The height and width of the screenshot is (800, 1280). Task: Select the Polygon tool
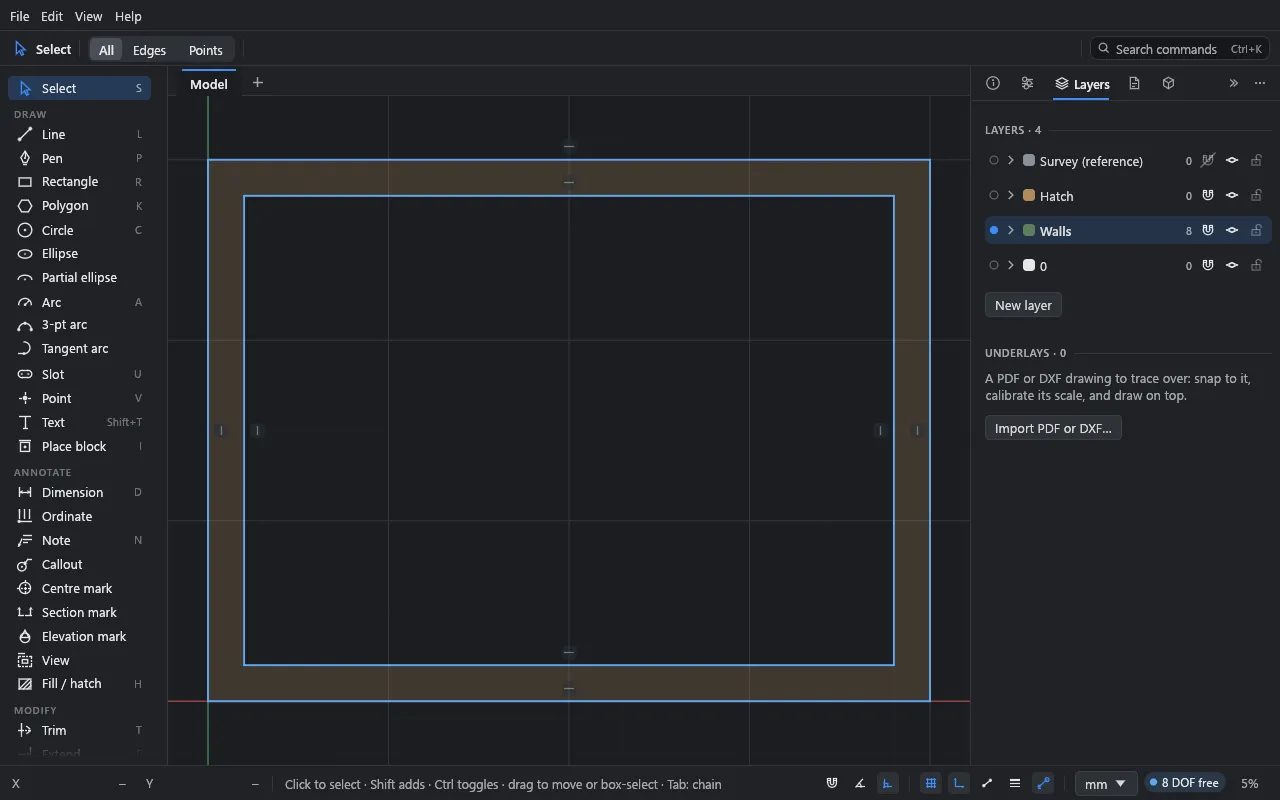click(x=80, y=206)
